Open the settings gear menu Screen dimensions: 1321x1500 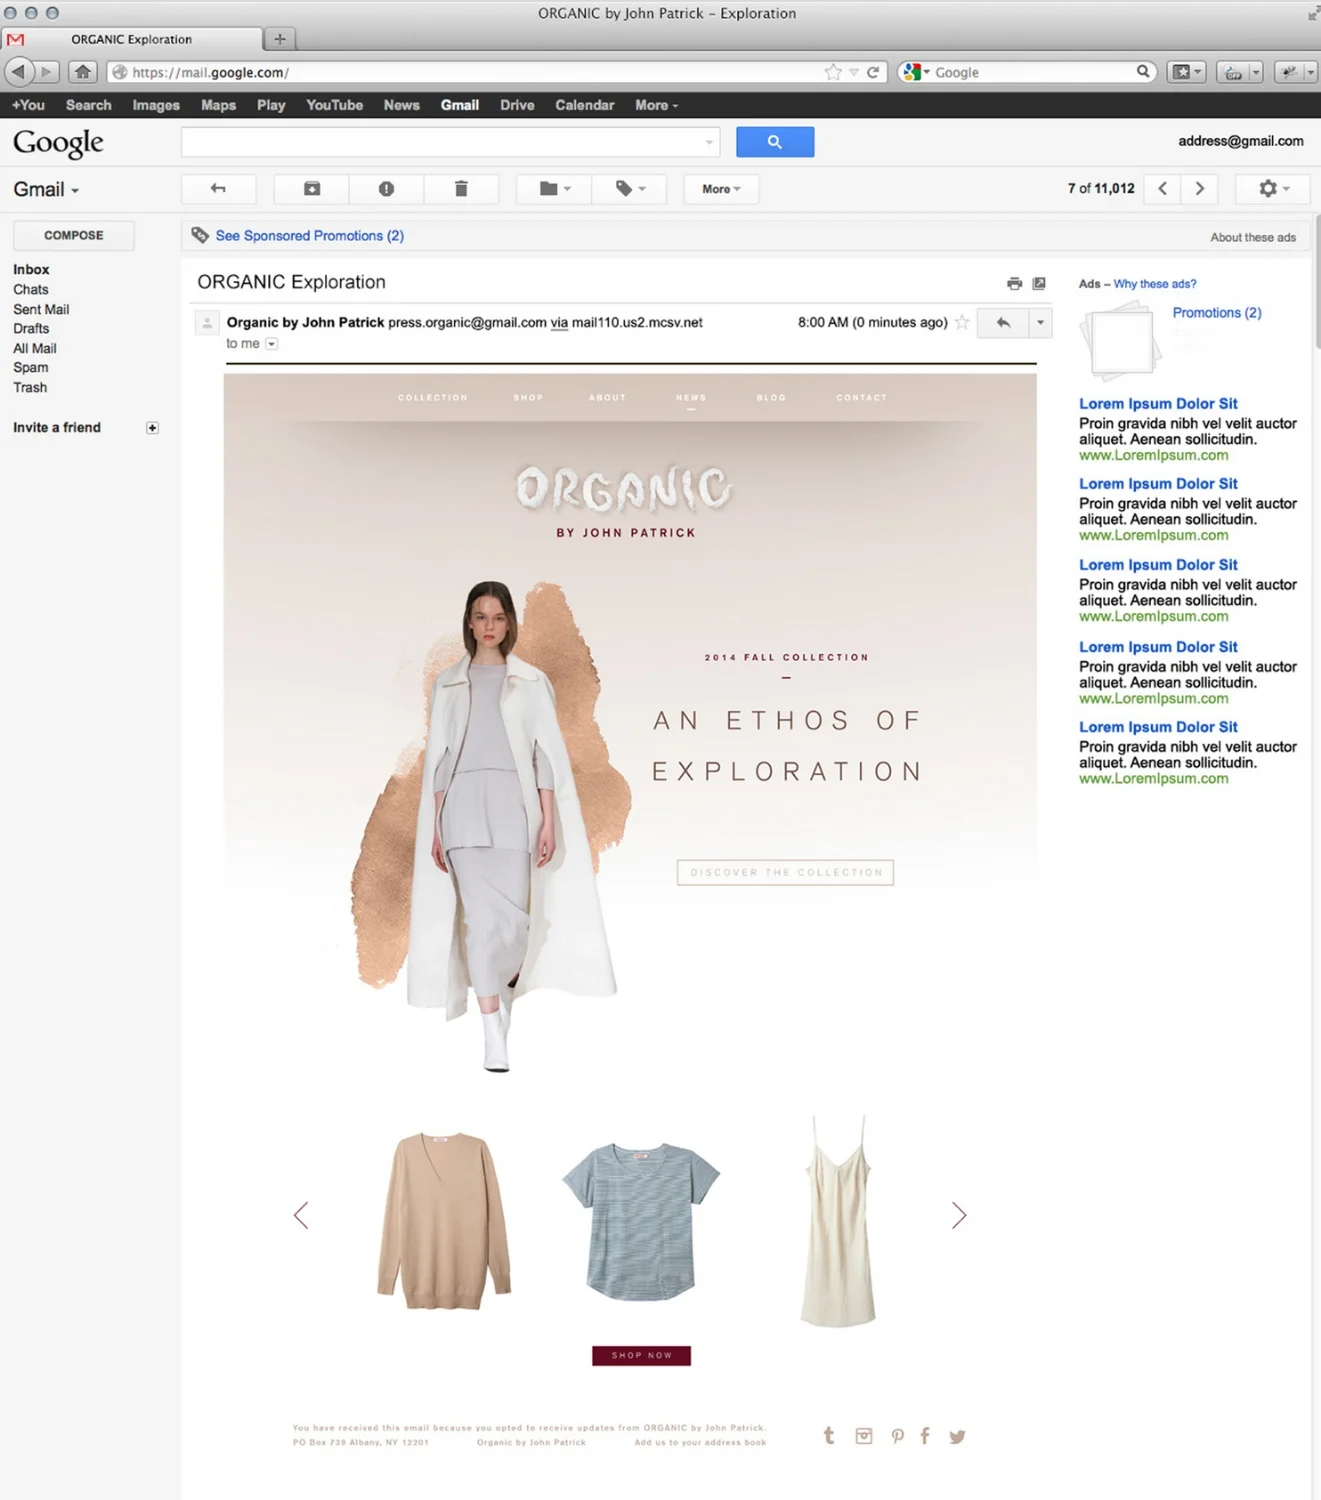pyautogui.click(x=1273, y=189)
